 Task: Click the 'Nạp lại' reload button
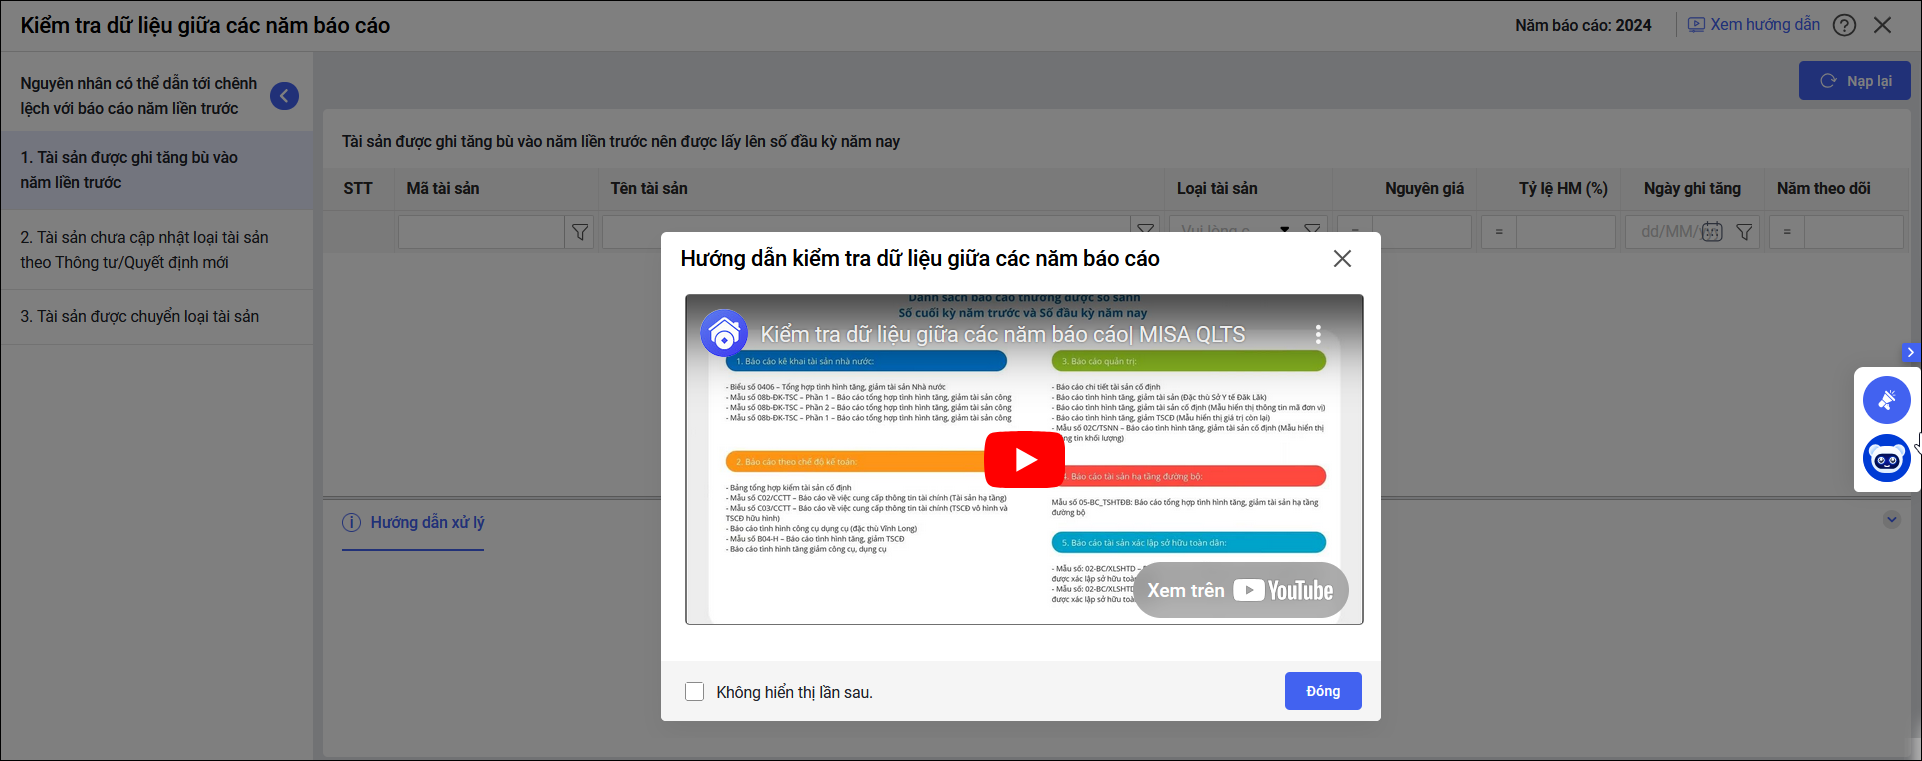[x=1855, y=81]
